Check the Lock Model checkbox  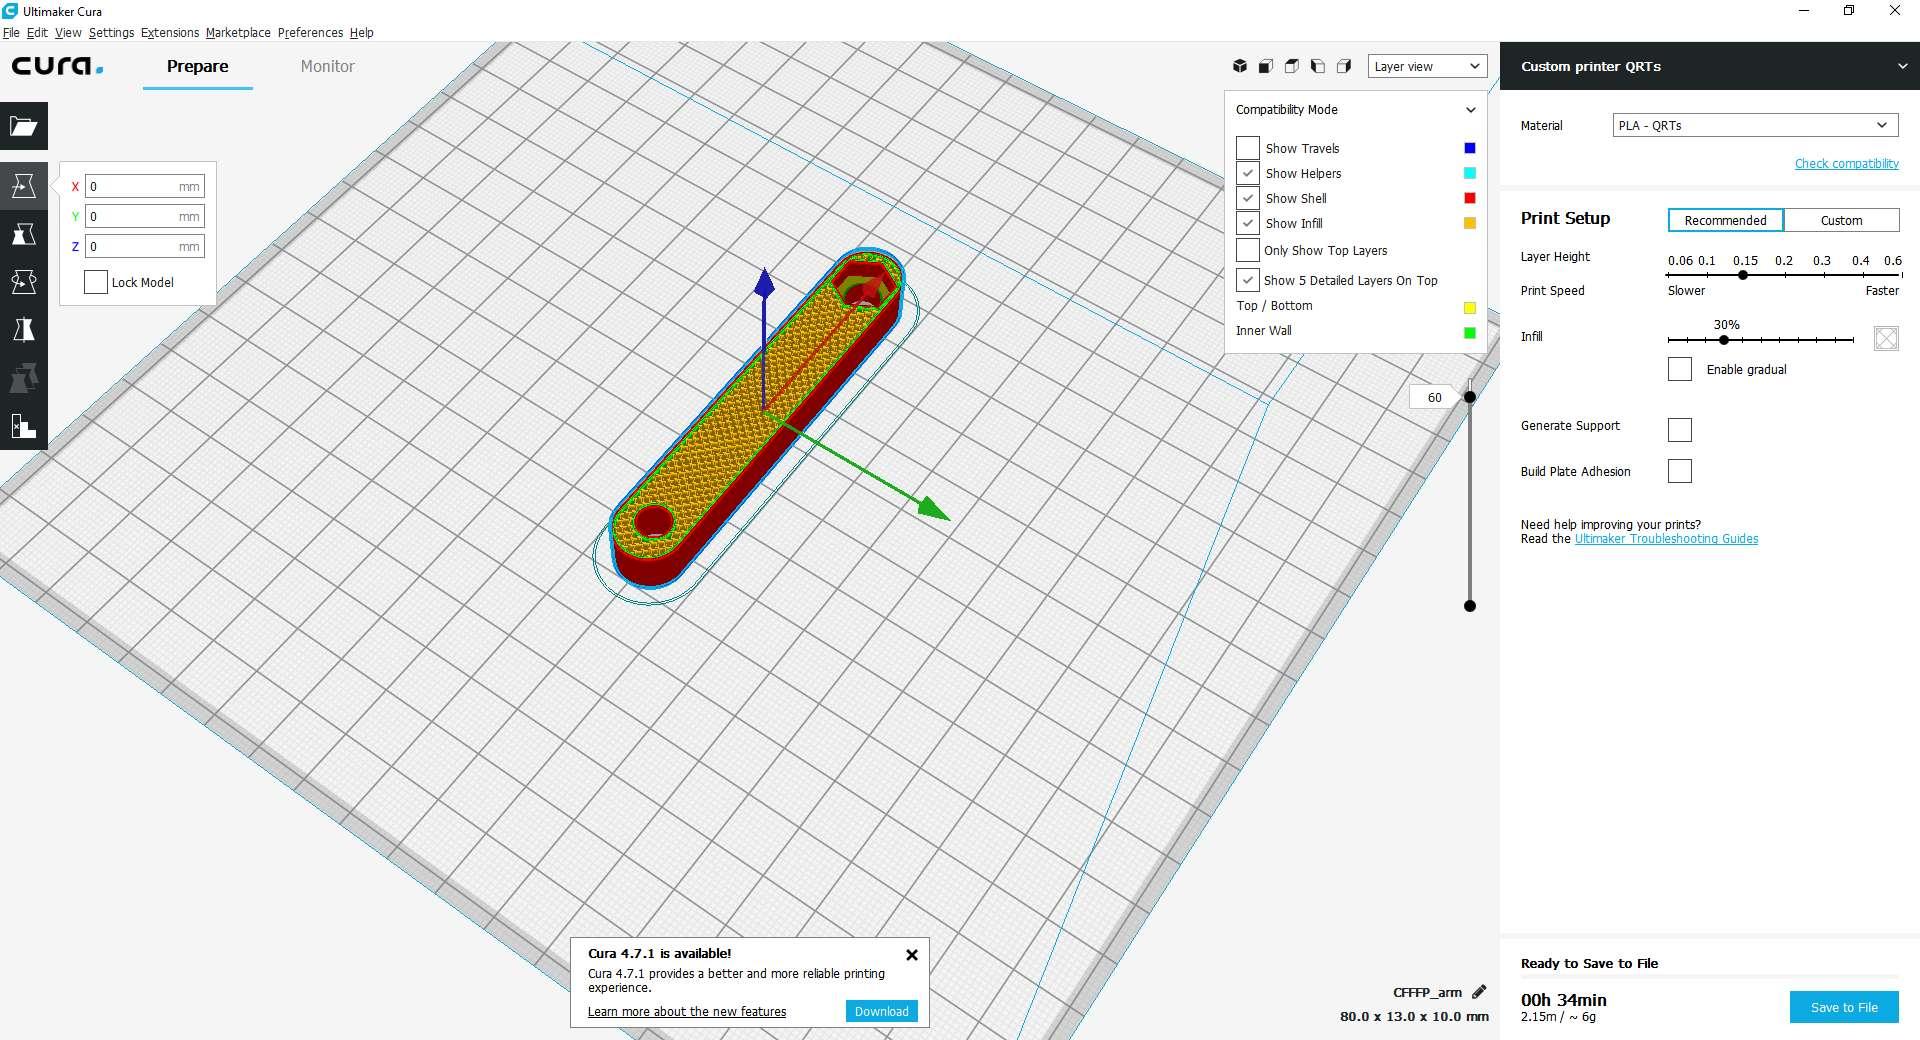[96, 282]
